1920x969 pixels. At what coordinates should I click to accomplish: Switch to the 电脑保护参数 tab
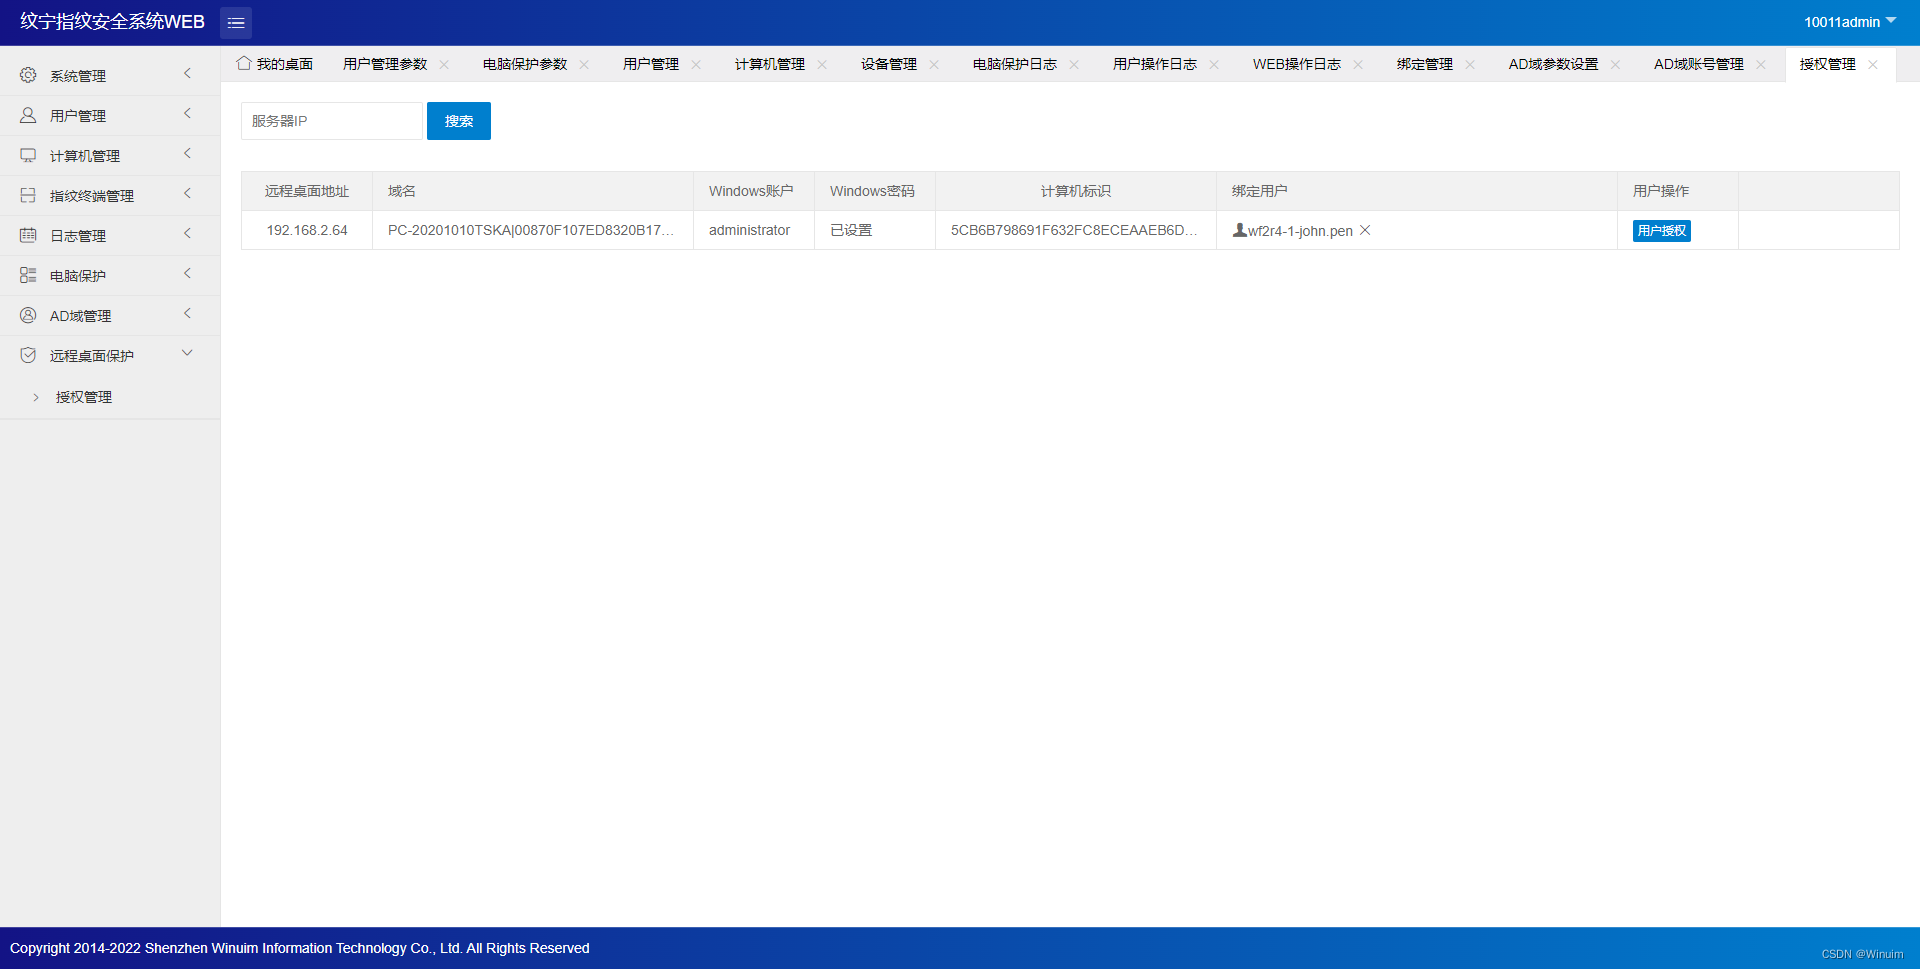(525, 64)
